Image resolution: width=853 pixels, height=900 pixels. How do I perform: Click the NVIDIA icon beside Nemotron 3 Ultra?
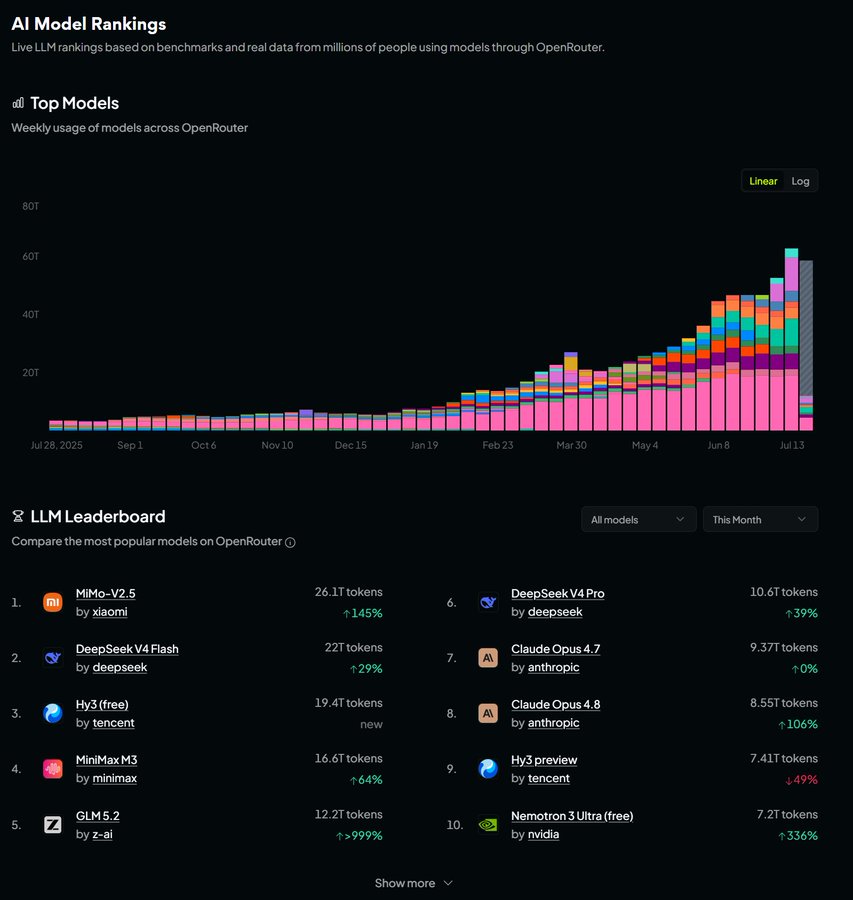pos(488,825)
